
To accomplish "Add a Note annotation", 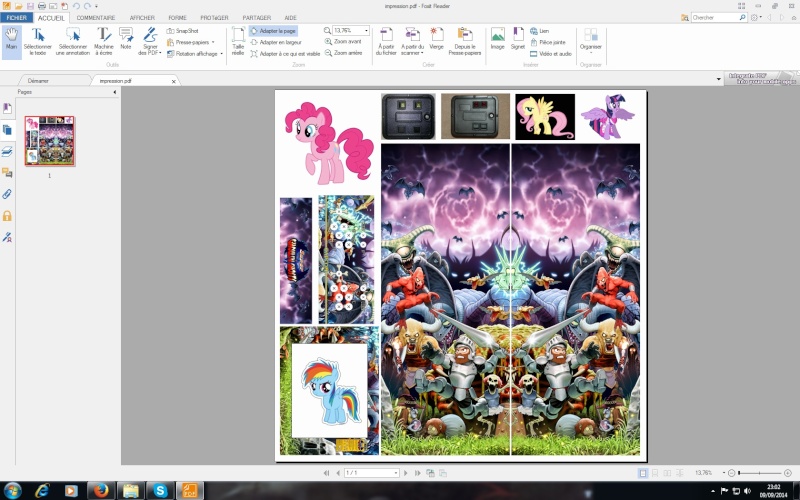I will [x=126, y=39].
